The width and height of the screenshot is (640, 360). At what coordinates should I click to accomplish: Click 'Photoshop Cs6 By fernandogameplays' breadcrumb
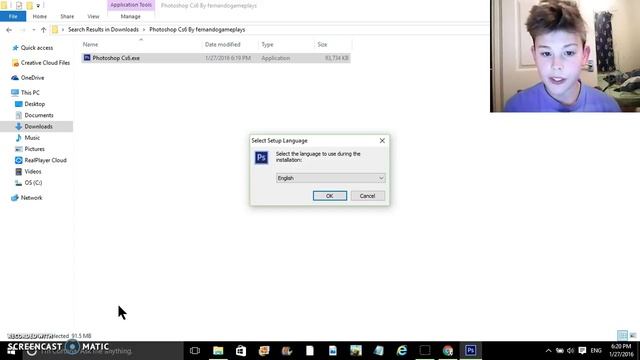[x=197, y=30]
